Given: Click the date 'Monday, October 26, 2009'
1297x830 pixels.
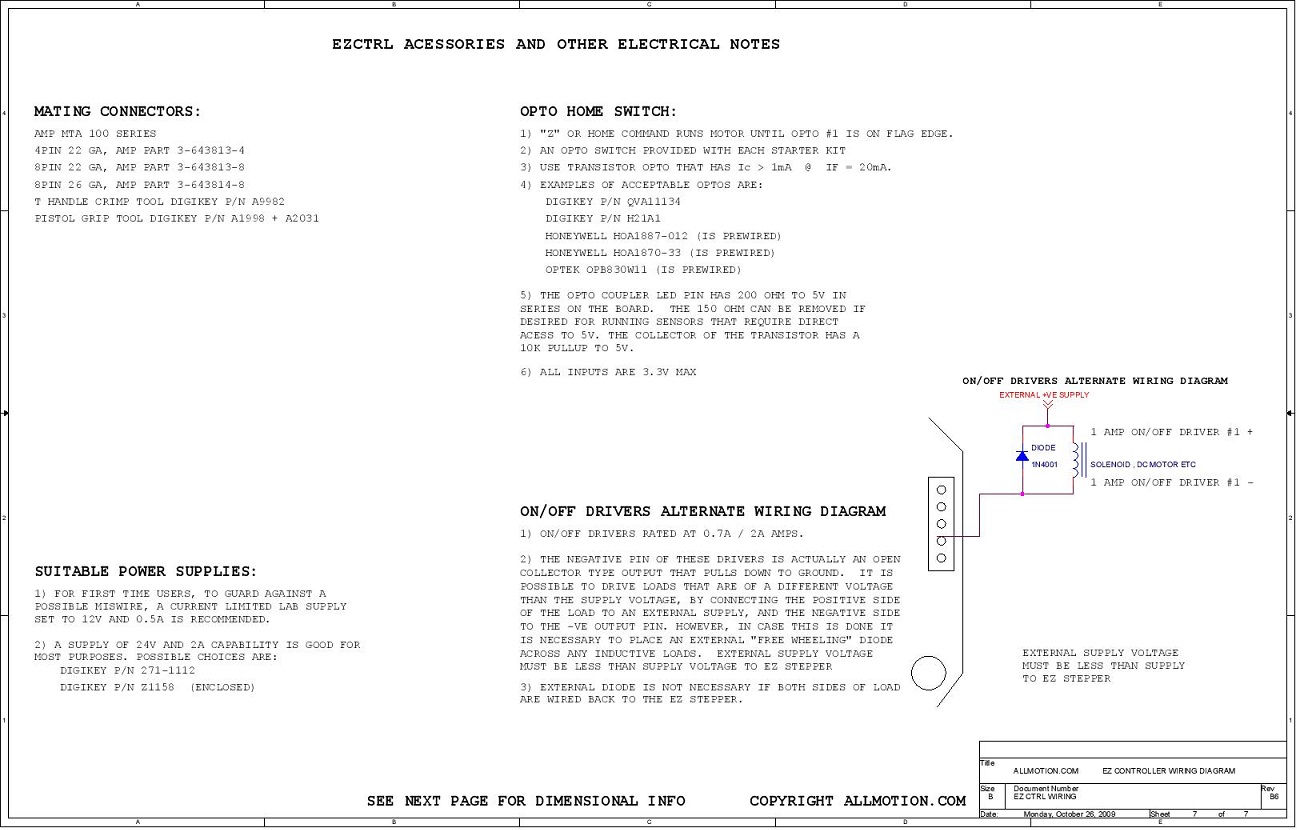Looking at the screenshot, I should point(1070,814).
